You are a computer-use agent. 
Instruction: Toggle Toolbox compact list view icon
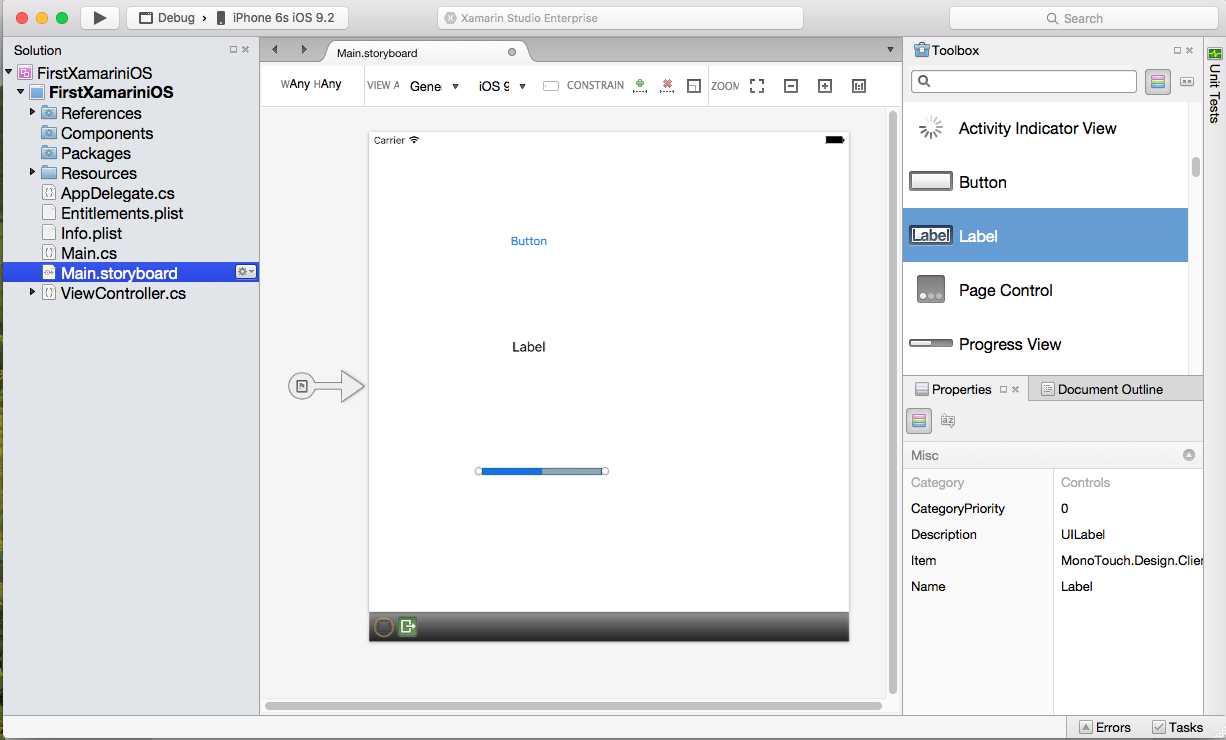pyautogui.click(x=1187, y=82)
